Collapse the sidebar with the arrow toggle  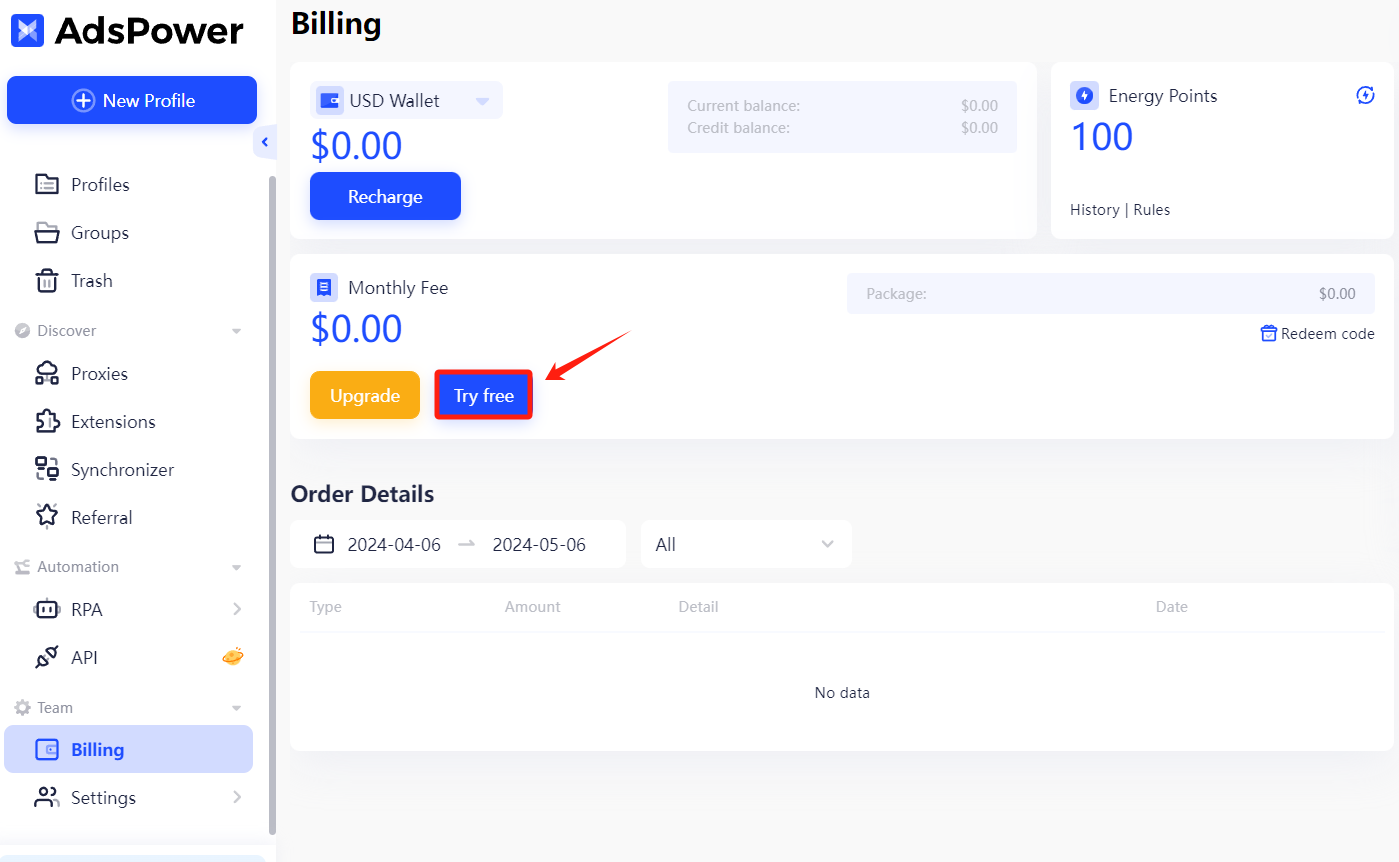264,143
